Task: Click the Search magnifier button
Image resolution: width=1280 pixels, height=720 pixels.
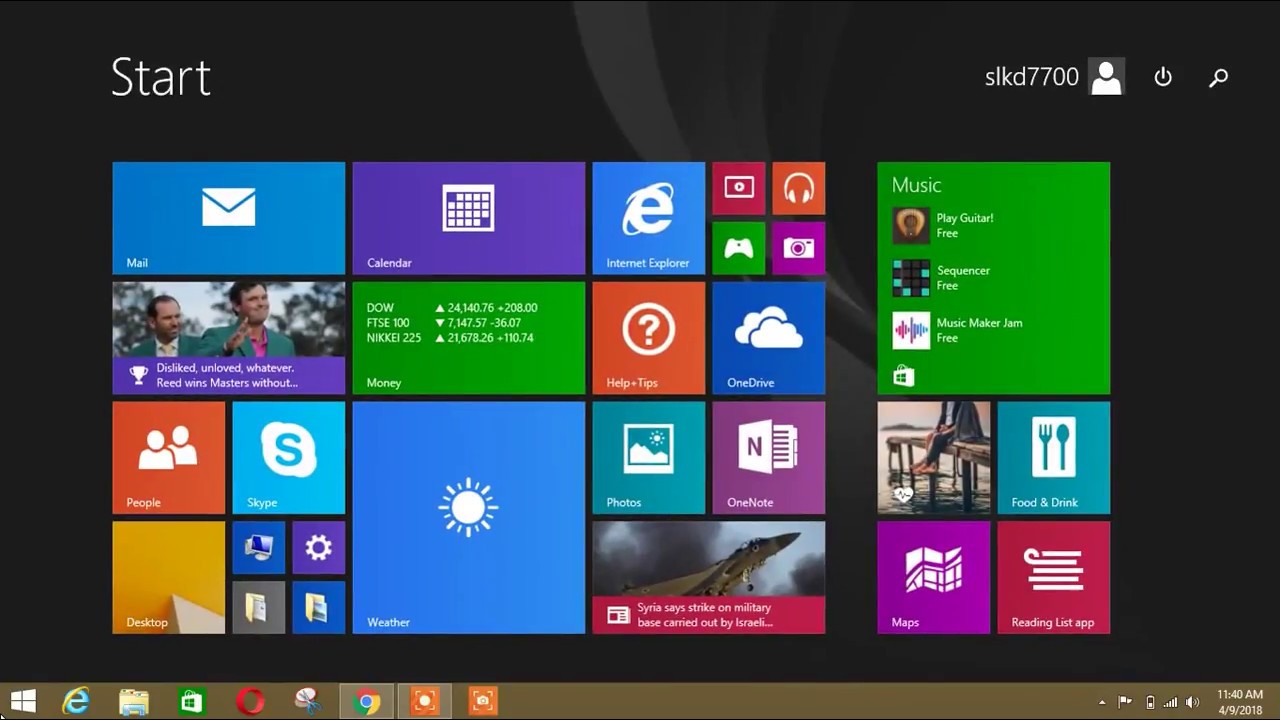Action: pyautogui.click(x=1218, y=77)
